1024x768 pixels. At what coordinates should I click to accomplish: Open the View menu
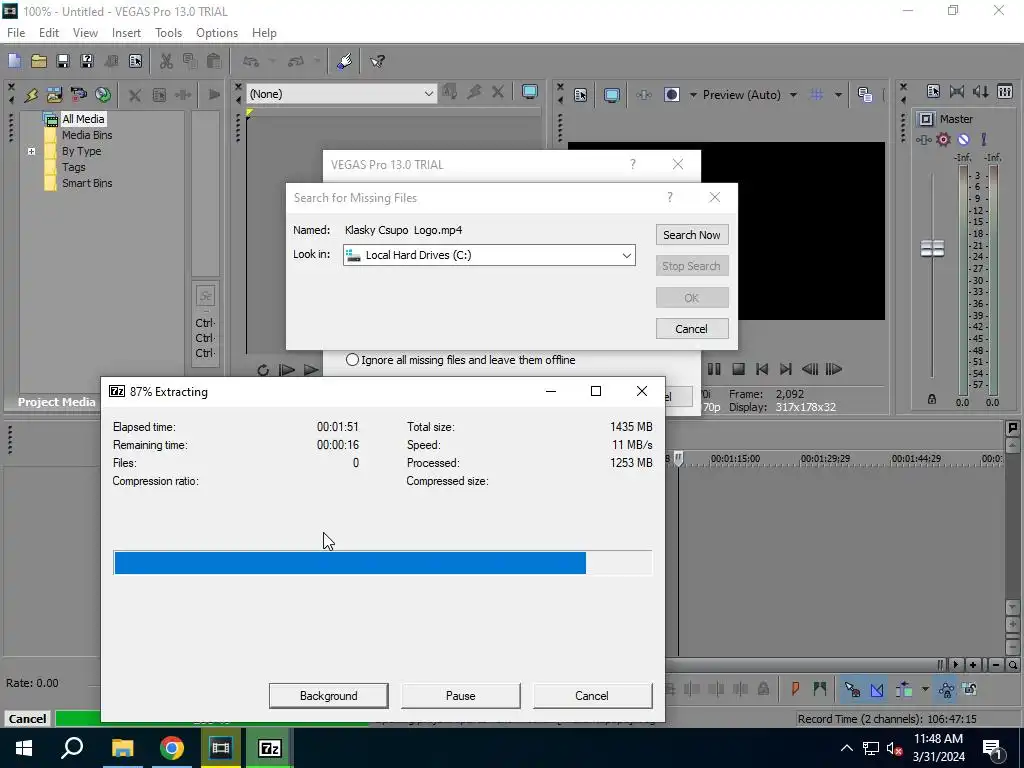(x=85, y=33)
